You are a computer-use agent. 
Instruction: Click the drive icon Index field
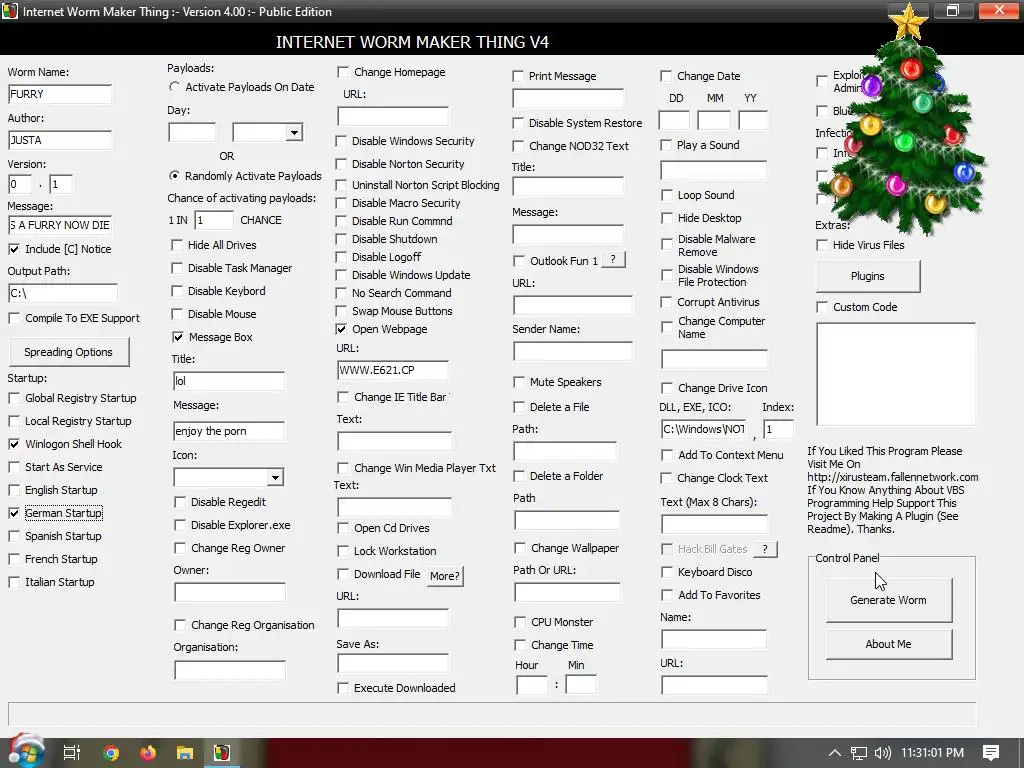click(778, 429)
